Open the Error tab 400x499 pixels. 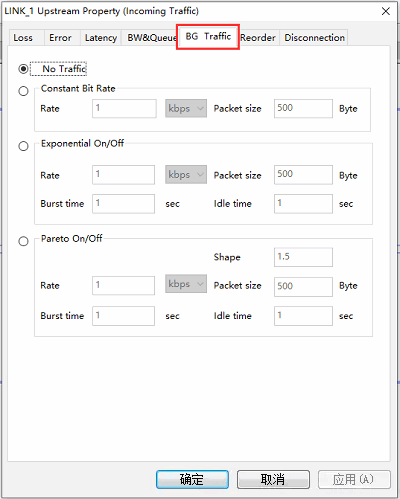coord(60,38)
